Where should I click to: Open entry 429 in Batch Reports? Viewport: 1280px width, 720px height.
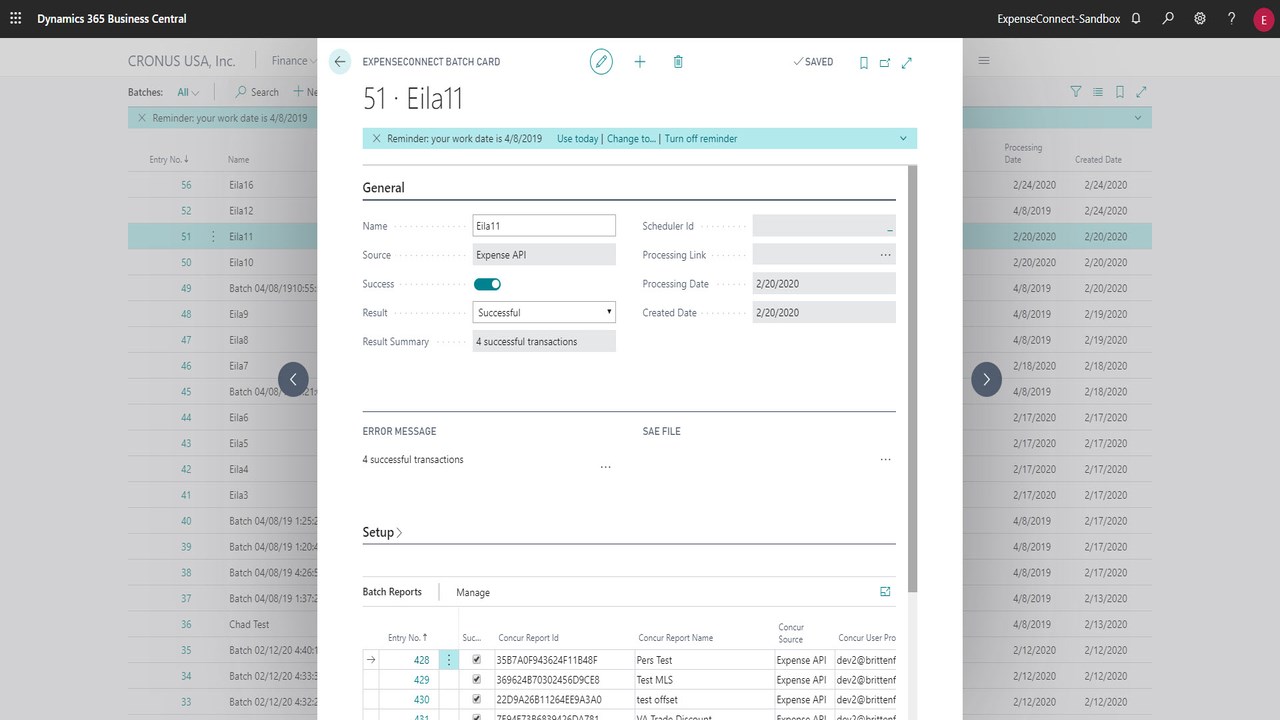421,680
